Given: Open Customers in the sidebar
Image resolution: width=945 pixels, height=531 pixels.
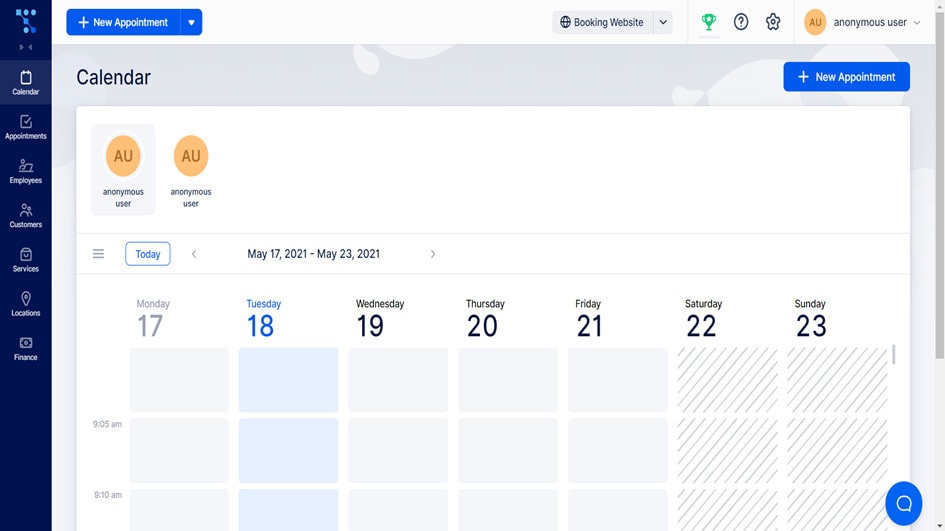Looking at the screenshot, I should (25, 216).
